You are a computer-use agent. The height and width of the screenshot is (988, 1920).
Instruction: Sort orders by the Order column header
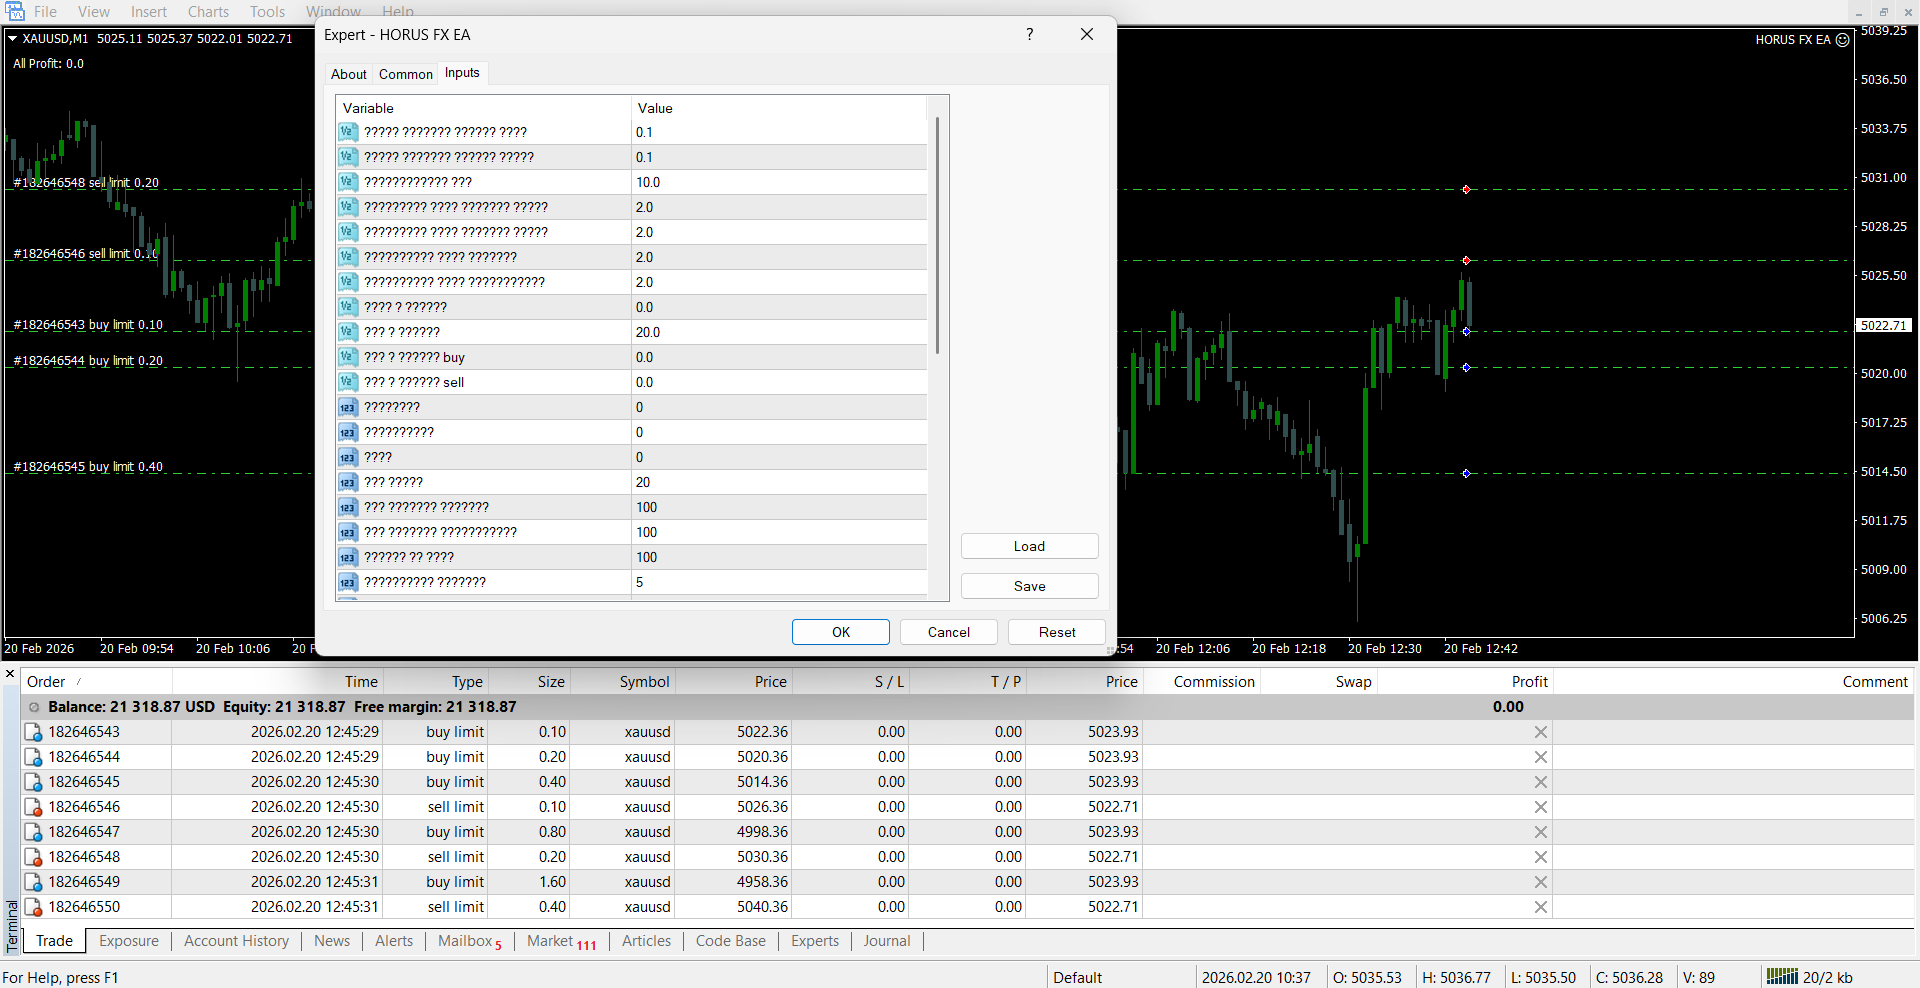(46, 682)
